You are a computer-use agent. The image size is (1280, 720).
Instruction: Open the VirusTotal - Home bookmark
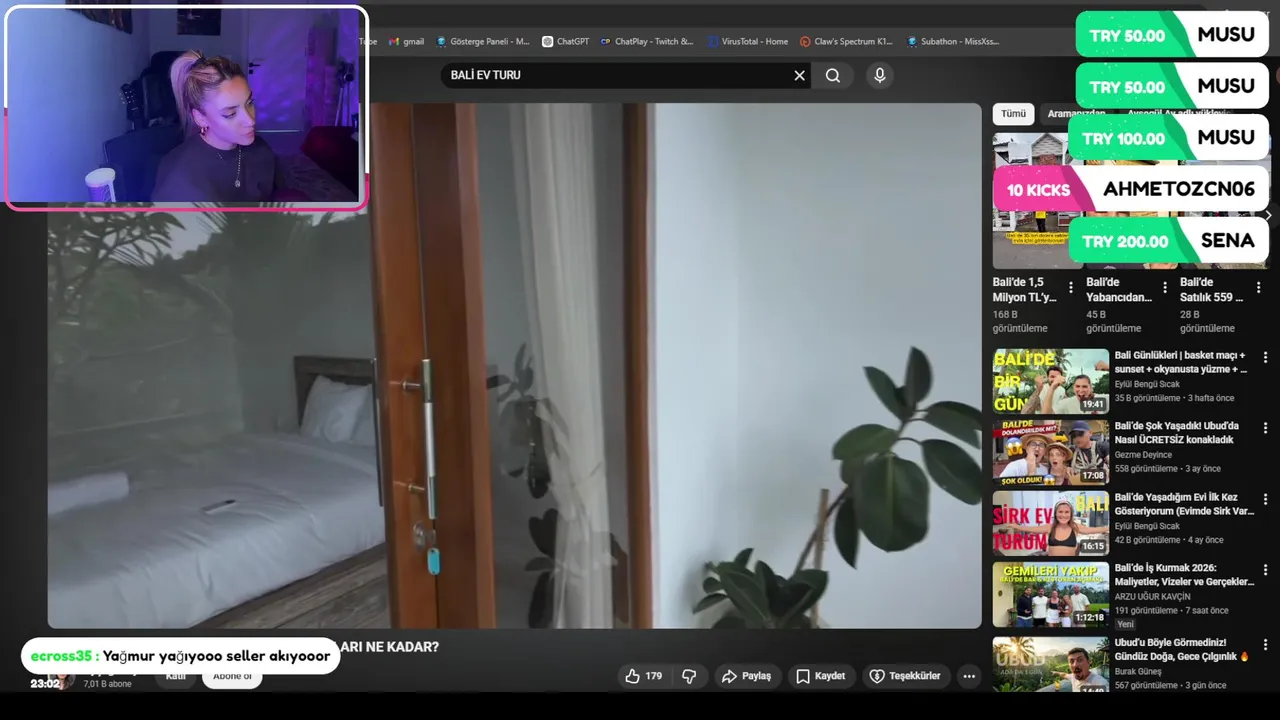[747, 42]
